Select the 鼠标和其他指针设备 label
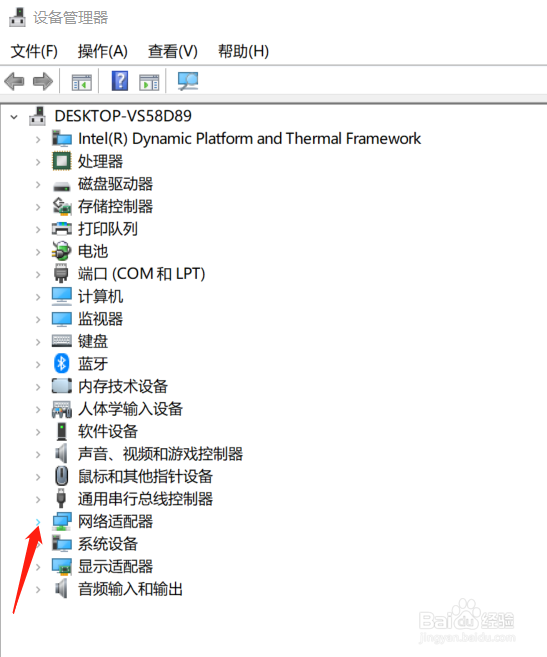The height and width of the screenshot is (657, 547). (x=145, y=476)
